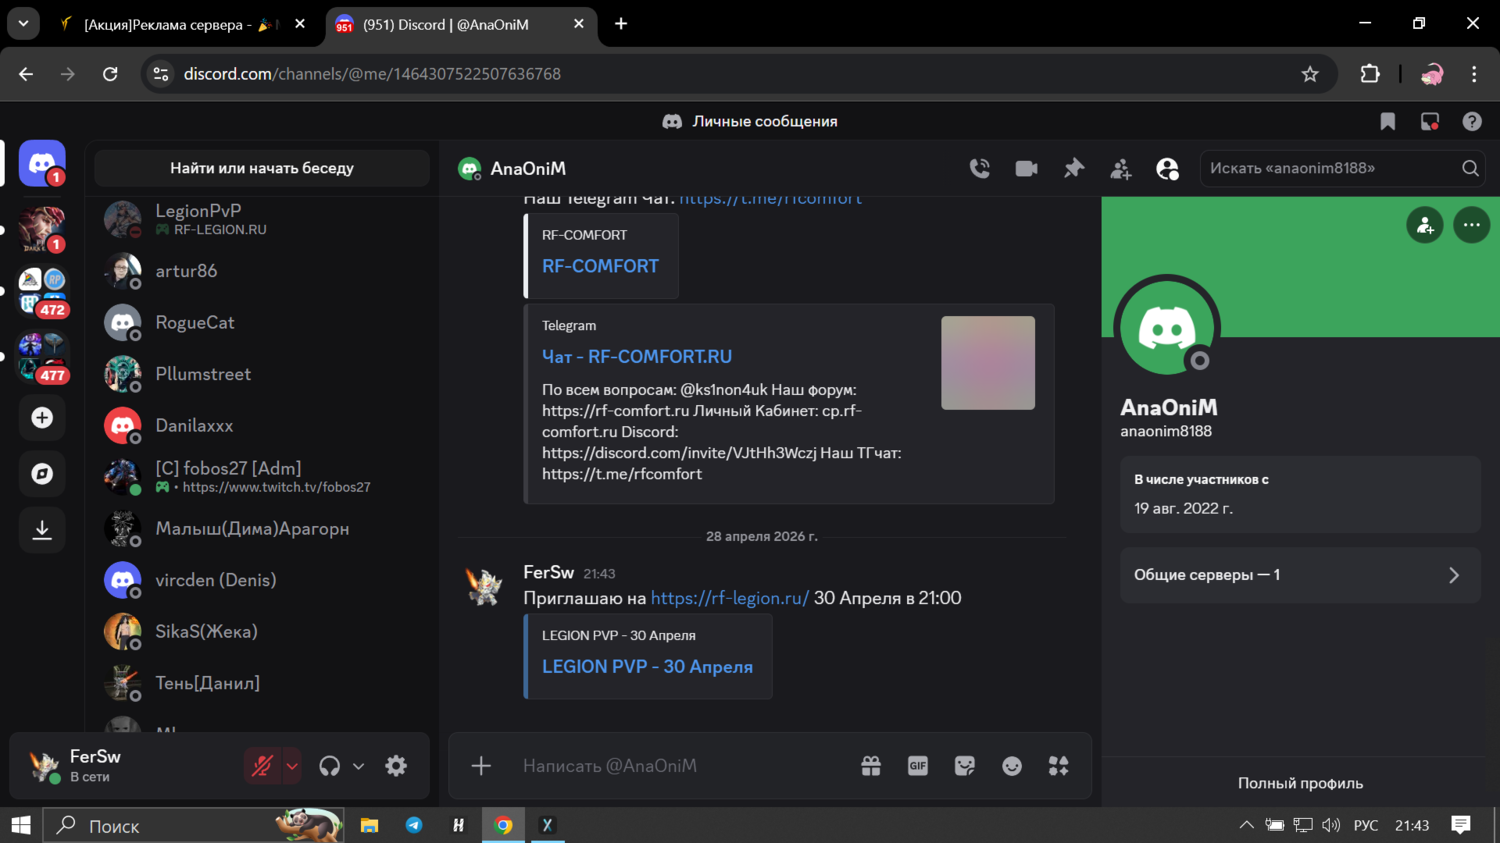Click FerSw user avatar in message

(485, 586)
